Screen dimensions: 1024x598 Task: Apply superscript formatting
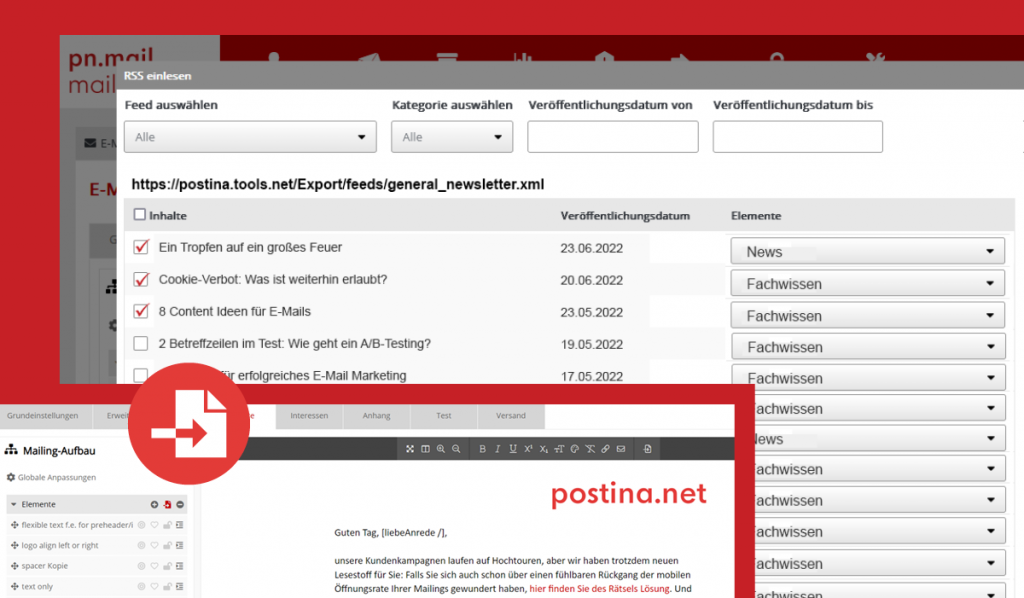coord(528,449)
